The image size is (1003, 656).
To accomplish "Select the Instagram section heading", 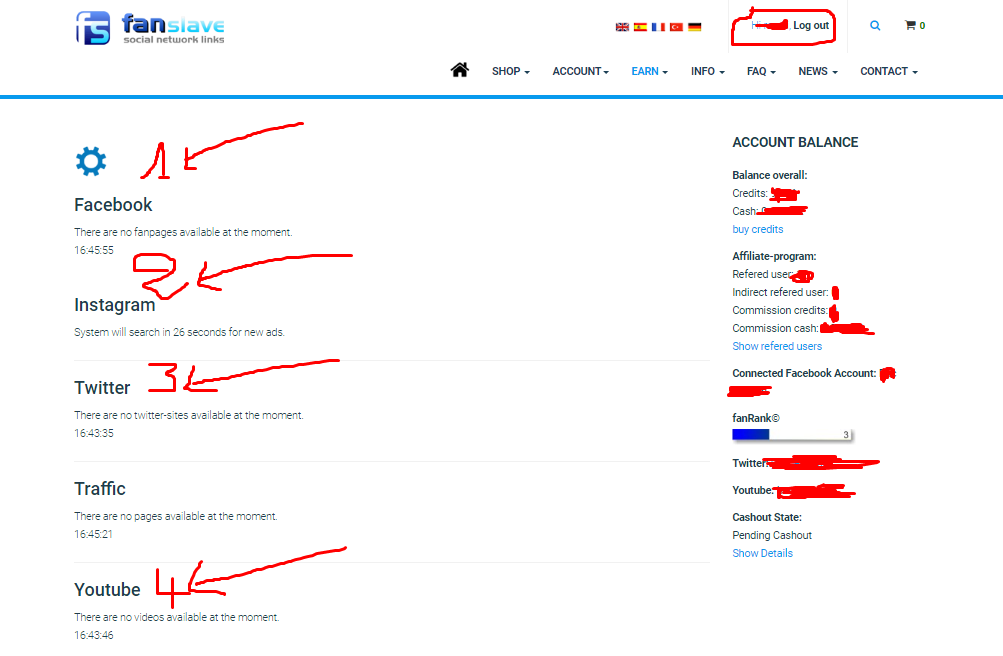I will (x=115, y=305).
